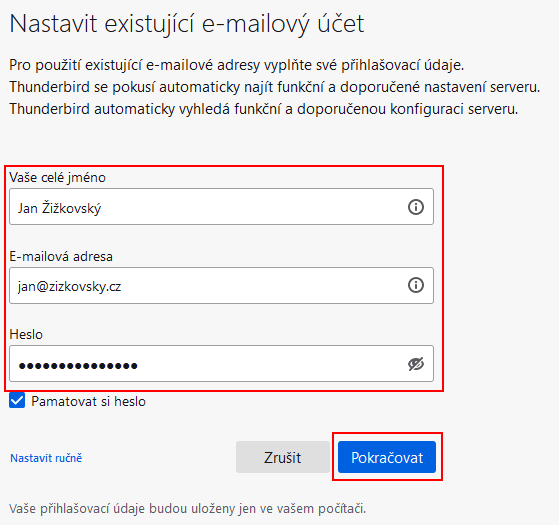Focus the Heslo password input field
559x525 pixels.
click(221, 364)
